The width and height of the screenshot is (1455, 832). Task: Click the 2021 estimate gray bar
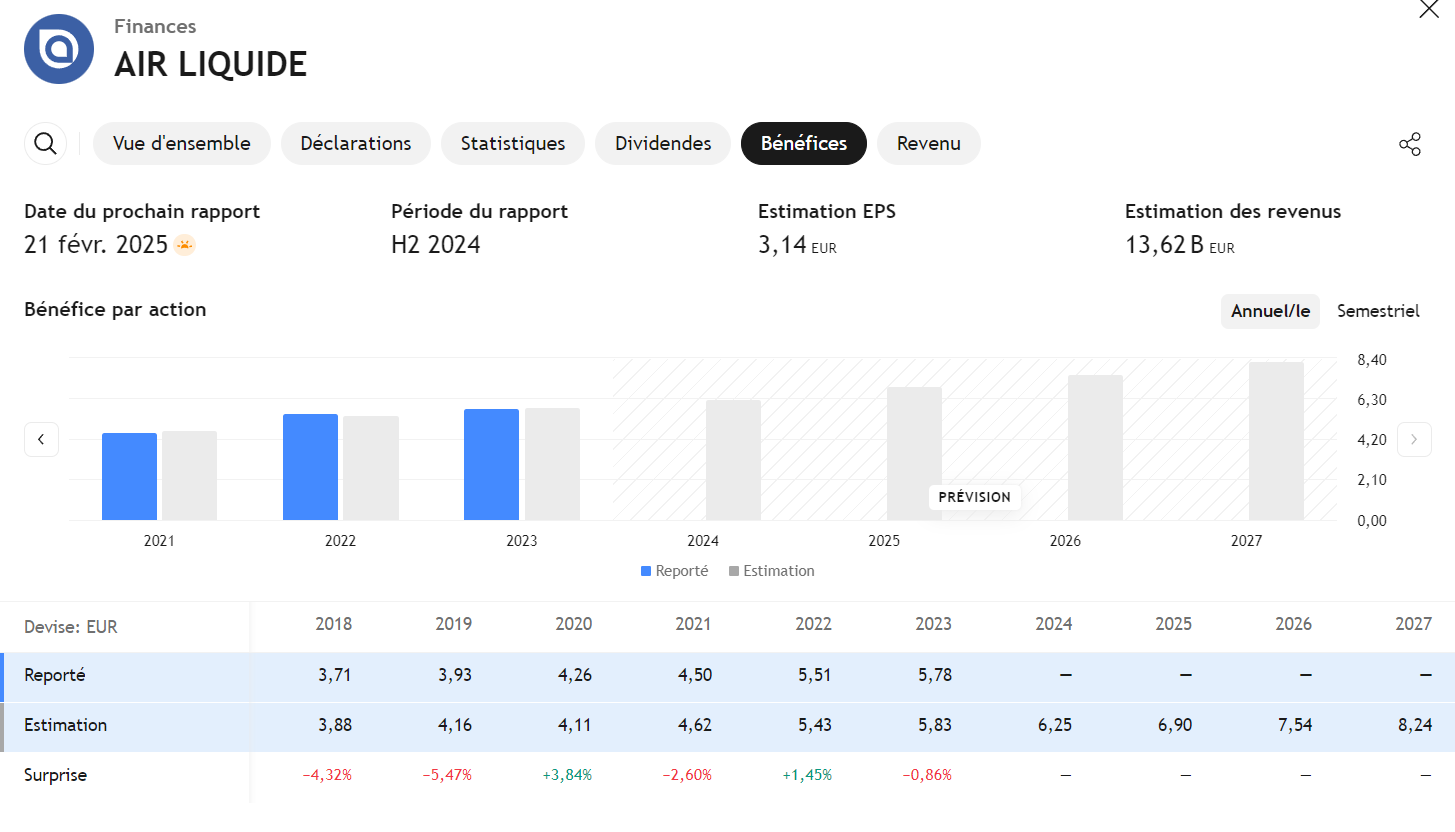coord(190,476)
